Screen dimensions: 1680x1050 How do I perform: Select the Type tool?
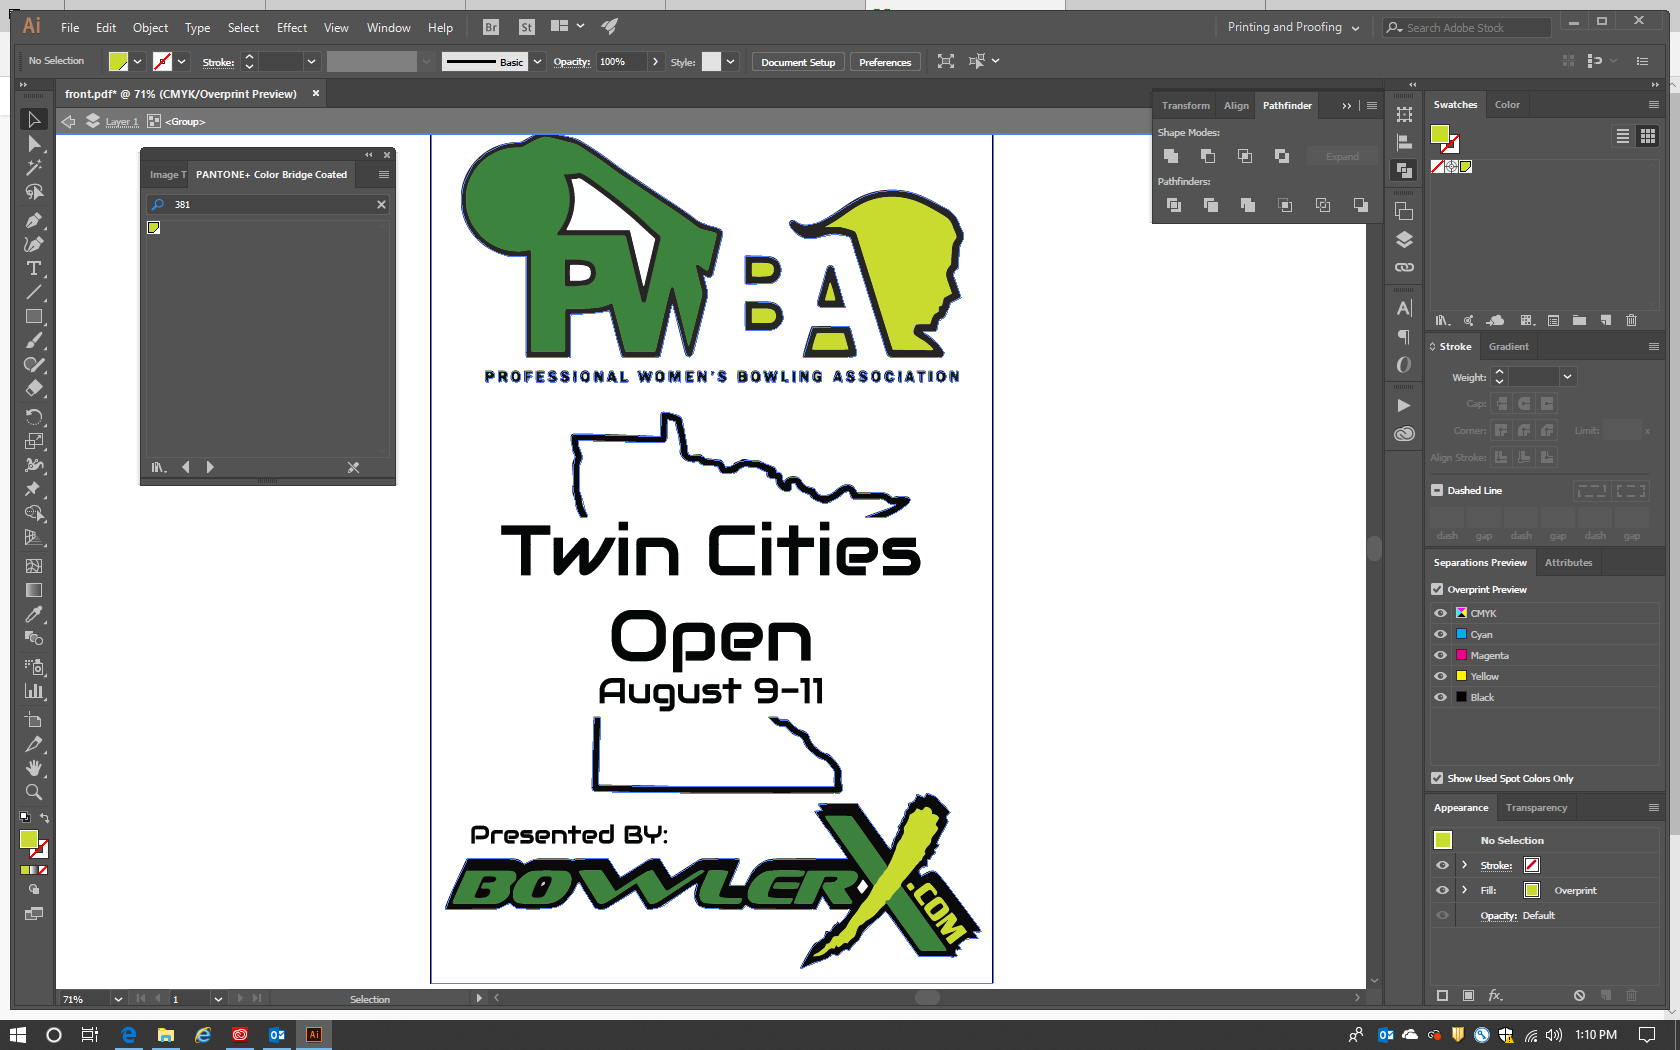pyautogui.click(x=34, y=268)
